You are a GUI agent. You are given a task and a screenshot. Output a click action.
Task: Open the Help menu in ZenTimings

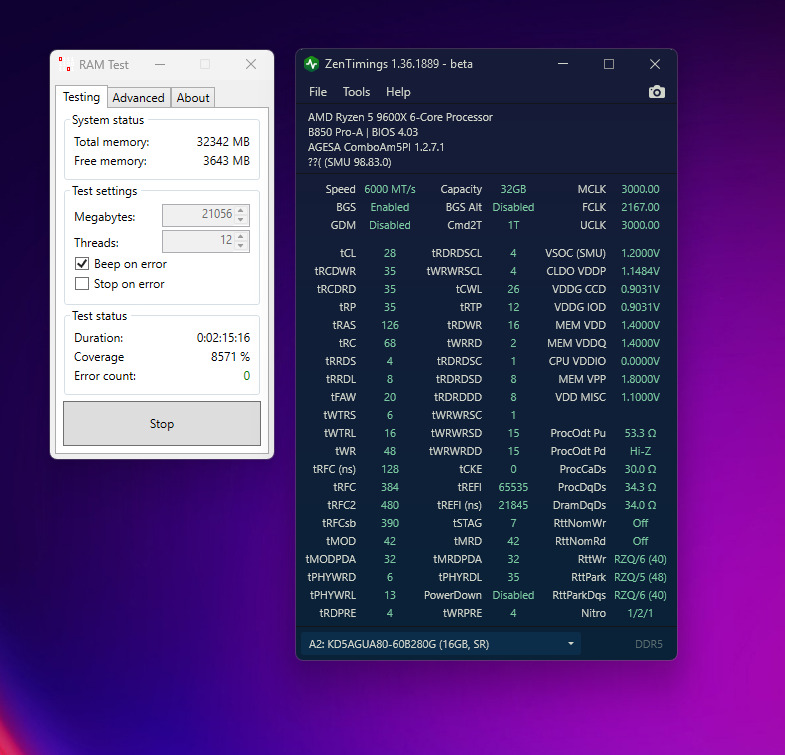click(398, 92)
